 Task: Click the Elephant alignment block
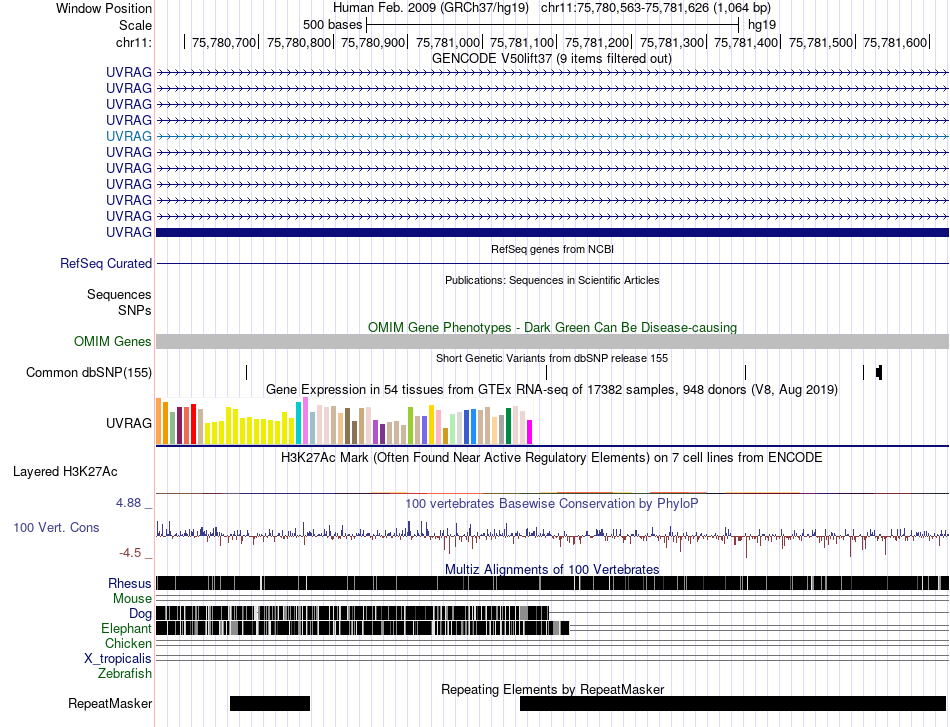[362, 628]
